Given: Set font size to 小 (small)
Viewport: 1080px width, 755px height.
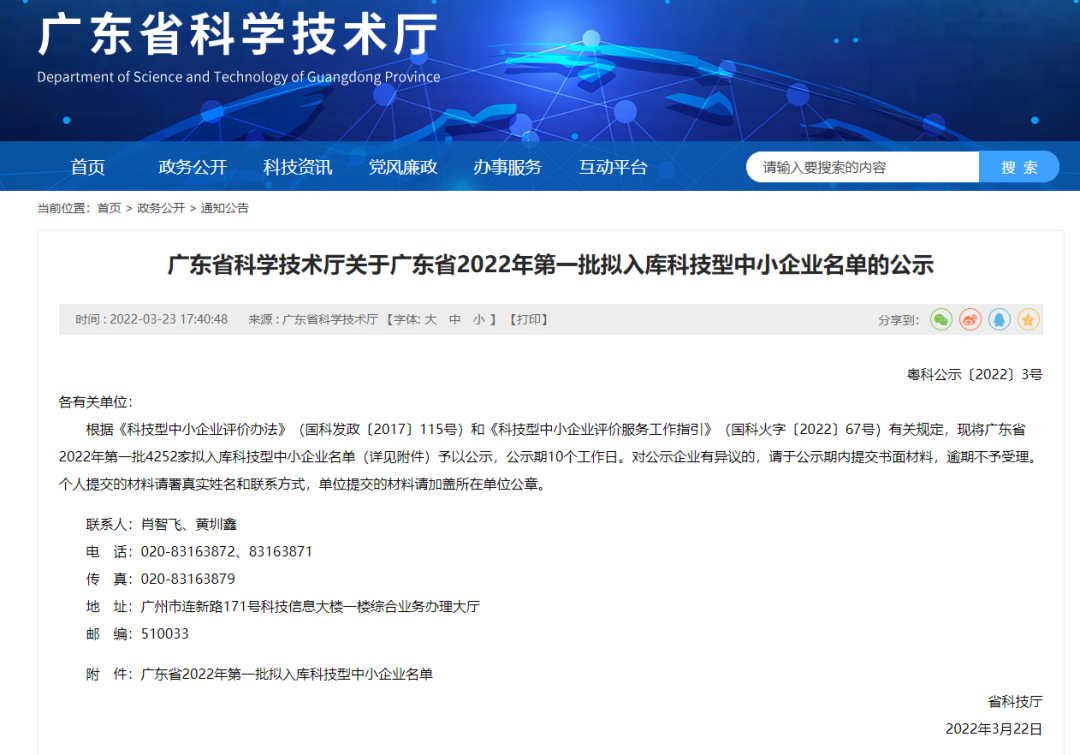Looking at the screenshot, I should coord(481,319).
